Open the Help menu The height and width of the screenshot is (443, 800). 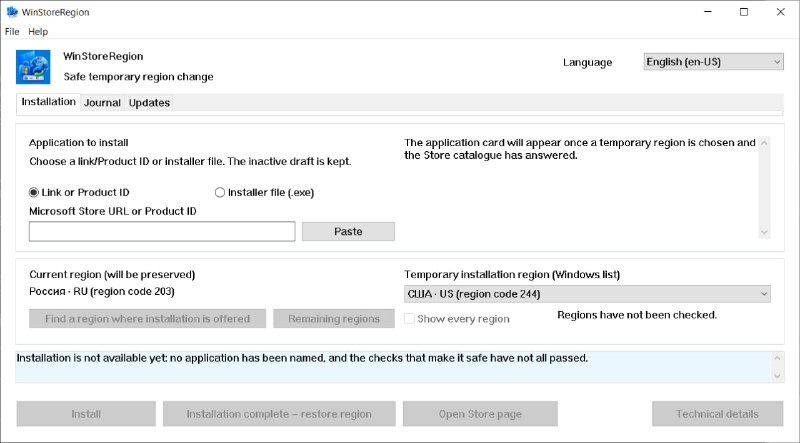38,31
